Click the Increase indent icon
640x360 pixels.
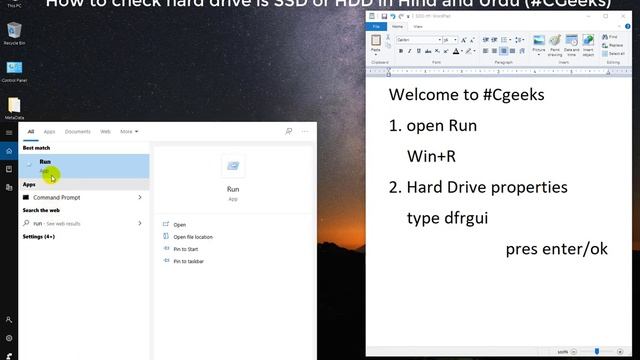tap(494, 40)
